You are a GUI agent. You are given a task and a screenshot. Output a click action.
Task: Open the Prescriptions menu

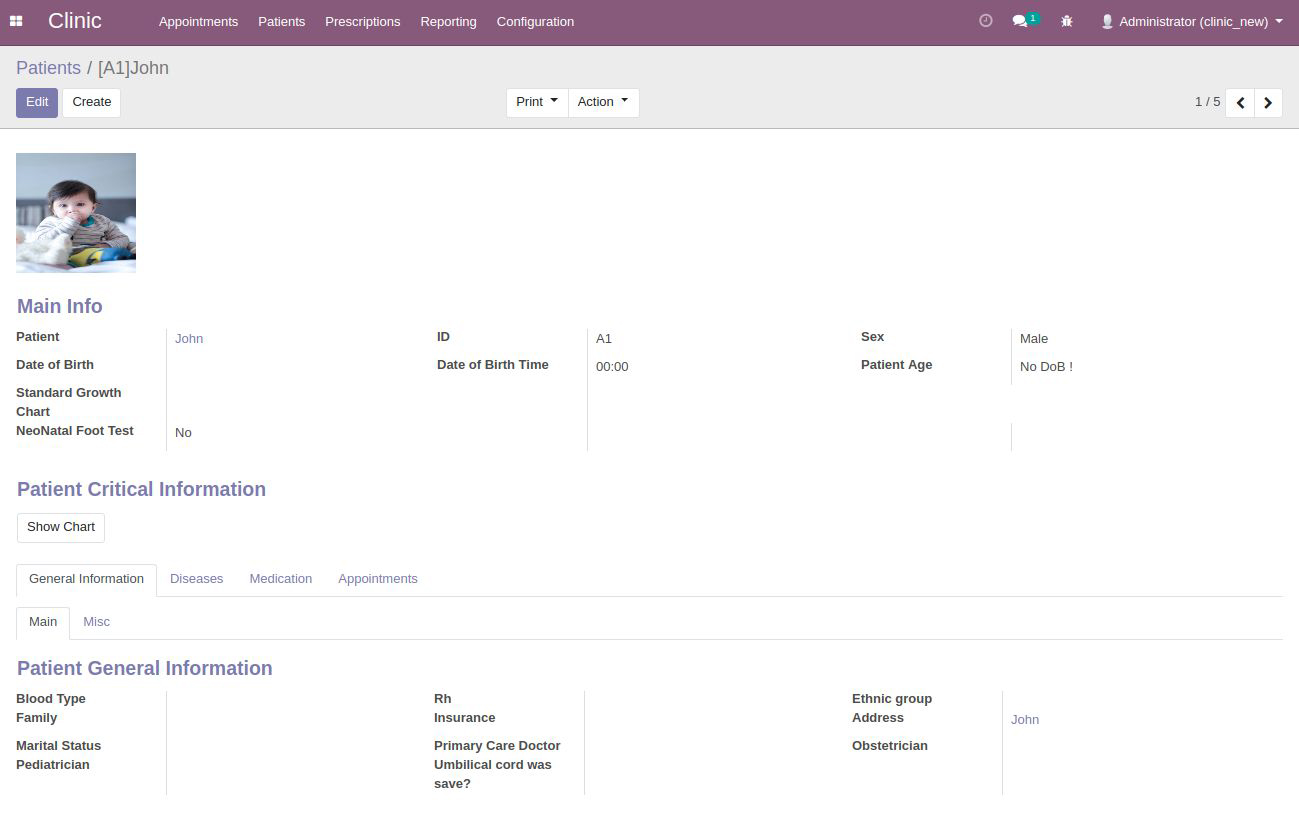pyautogui.click(x=362, y=21)
